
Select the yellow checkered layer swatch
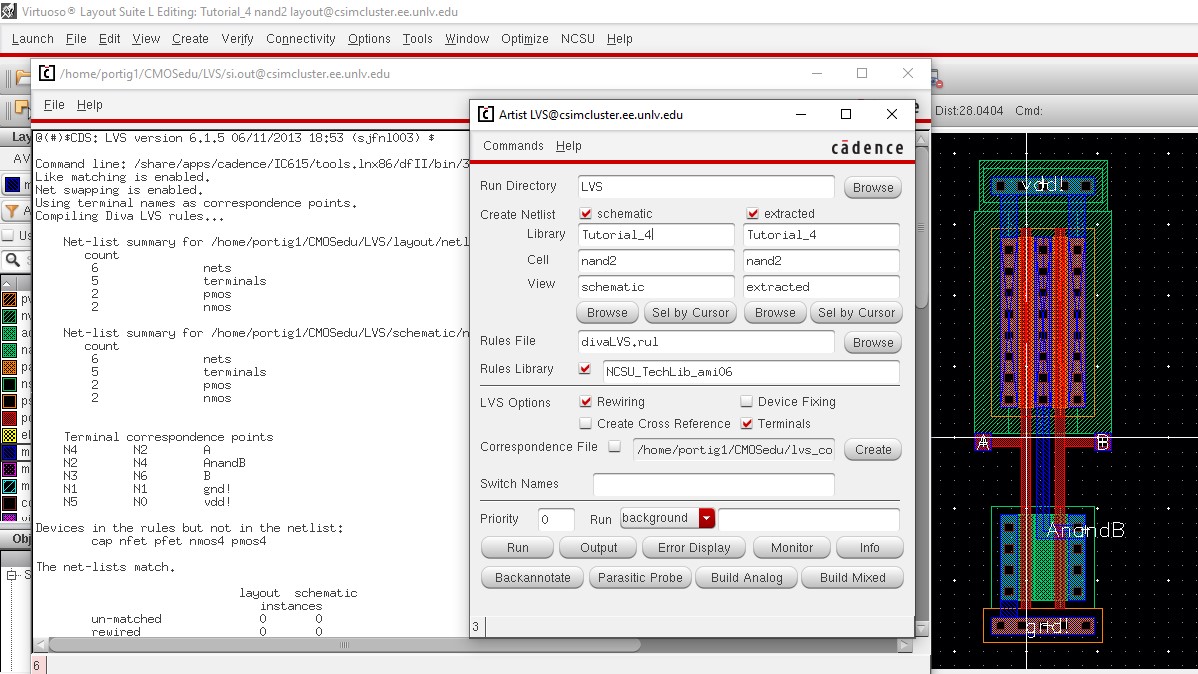(x=10, y=436)
